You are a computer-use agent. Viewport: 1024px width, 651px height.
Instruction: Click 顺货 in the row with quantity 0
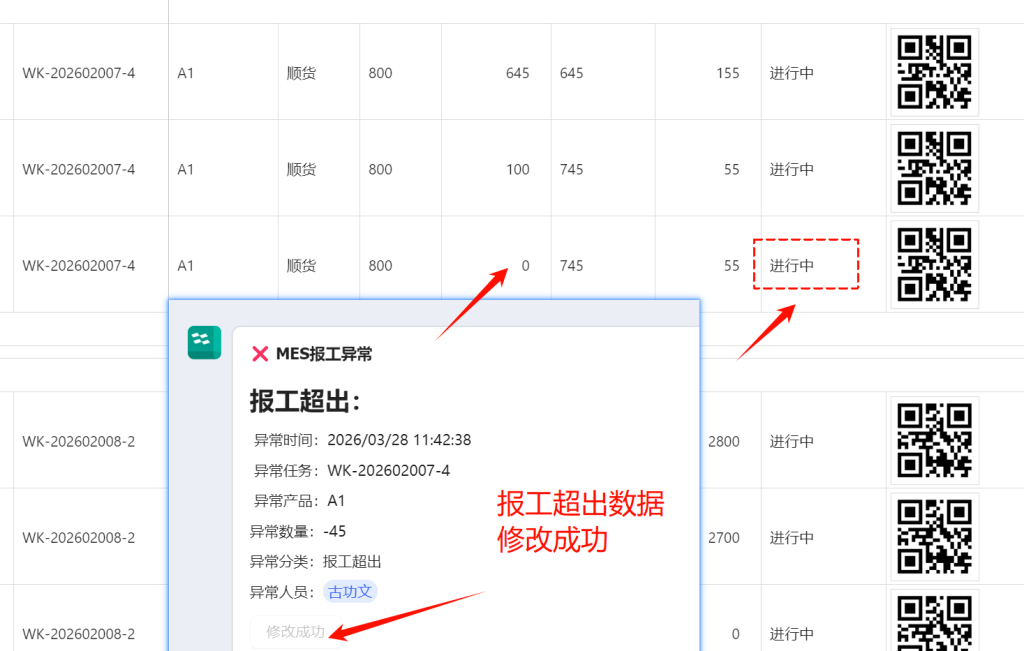[301, 266]
